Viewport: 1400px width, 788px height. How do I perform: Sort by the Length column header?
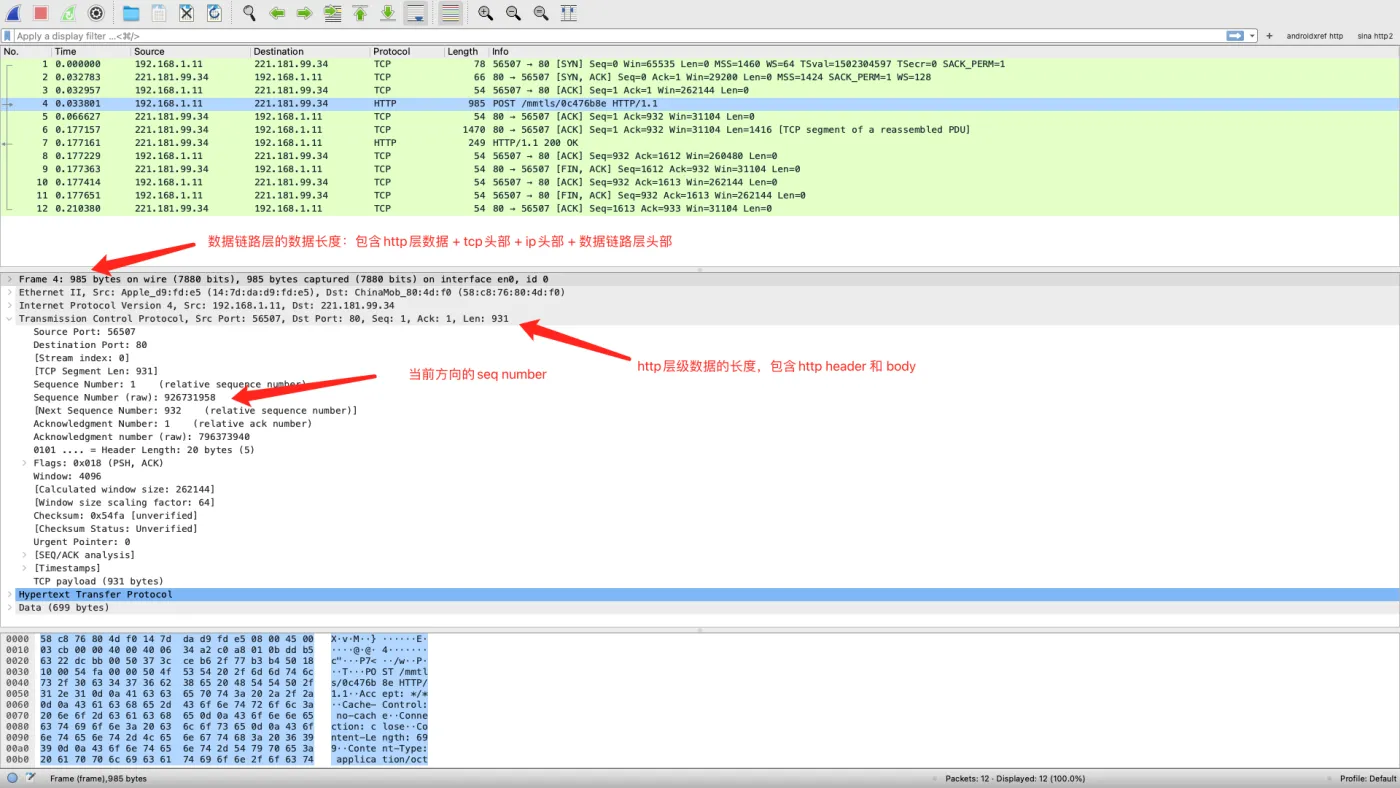[x=466, y=51]
